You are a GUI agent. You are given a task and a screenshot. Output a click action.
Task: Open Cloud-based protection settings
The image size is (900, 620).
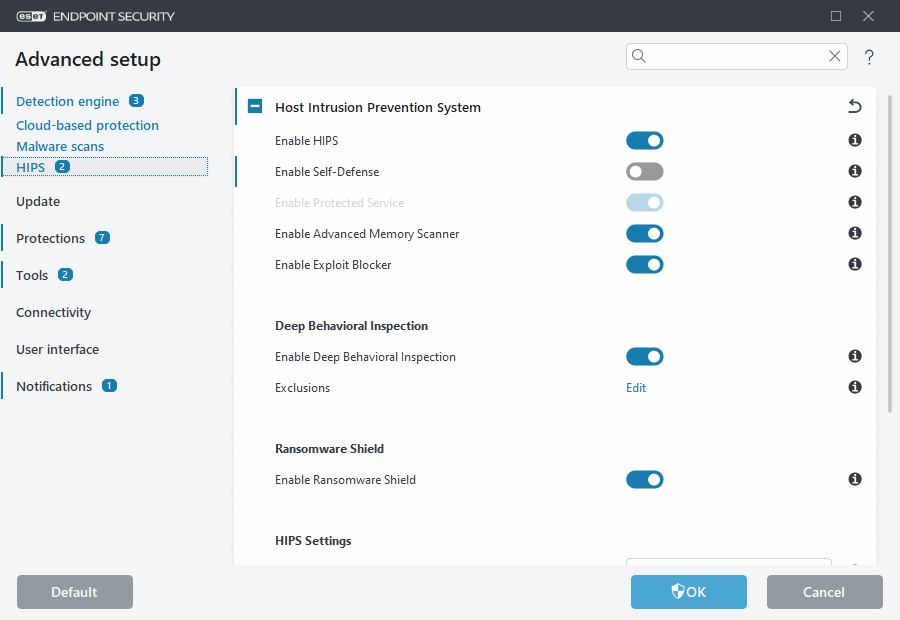pyautogui.click(x=87, y=125)
